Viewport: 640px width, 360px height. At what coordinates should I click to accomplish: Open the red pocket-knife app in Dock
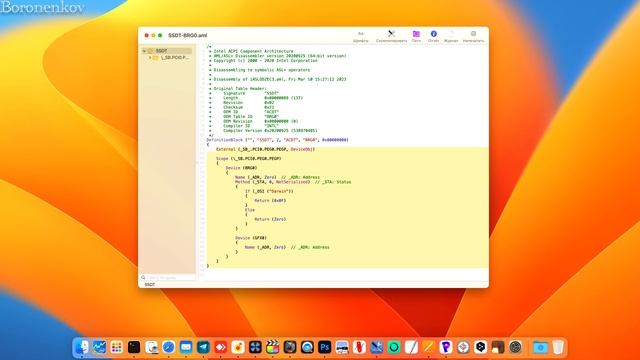(360, 347)
